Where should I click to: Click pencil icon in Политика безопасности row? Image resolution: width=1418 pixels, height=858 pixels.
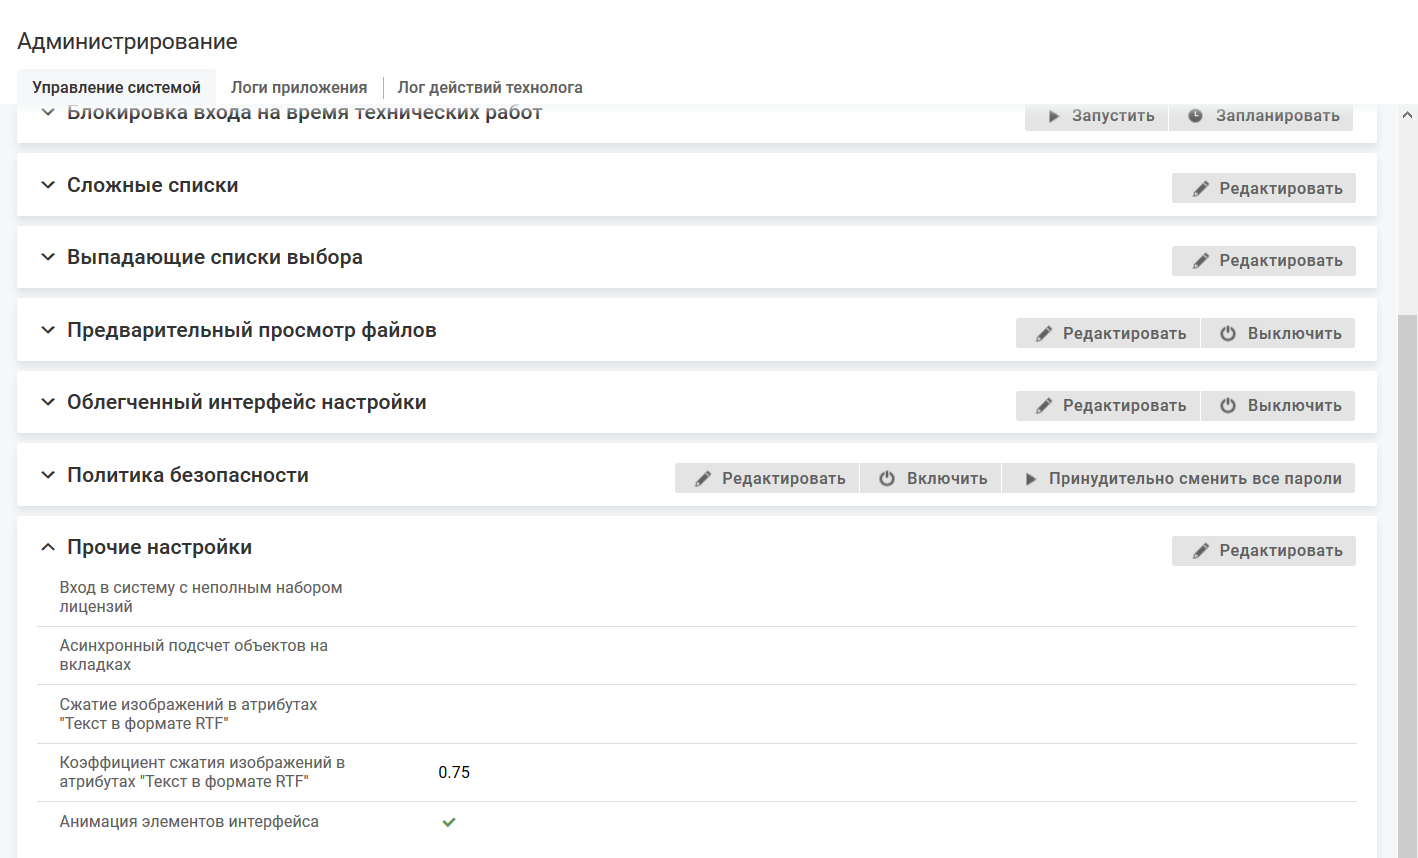pos(703,479)
